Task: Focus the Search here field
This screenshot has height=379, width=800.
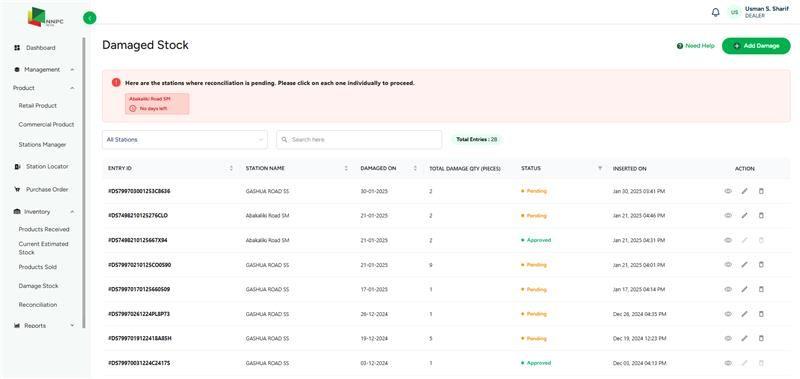Action: point(359,140)
